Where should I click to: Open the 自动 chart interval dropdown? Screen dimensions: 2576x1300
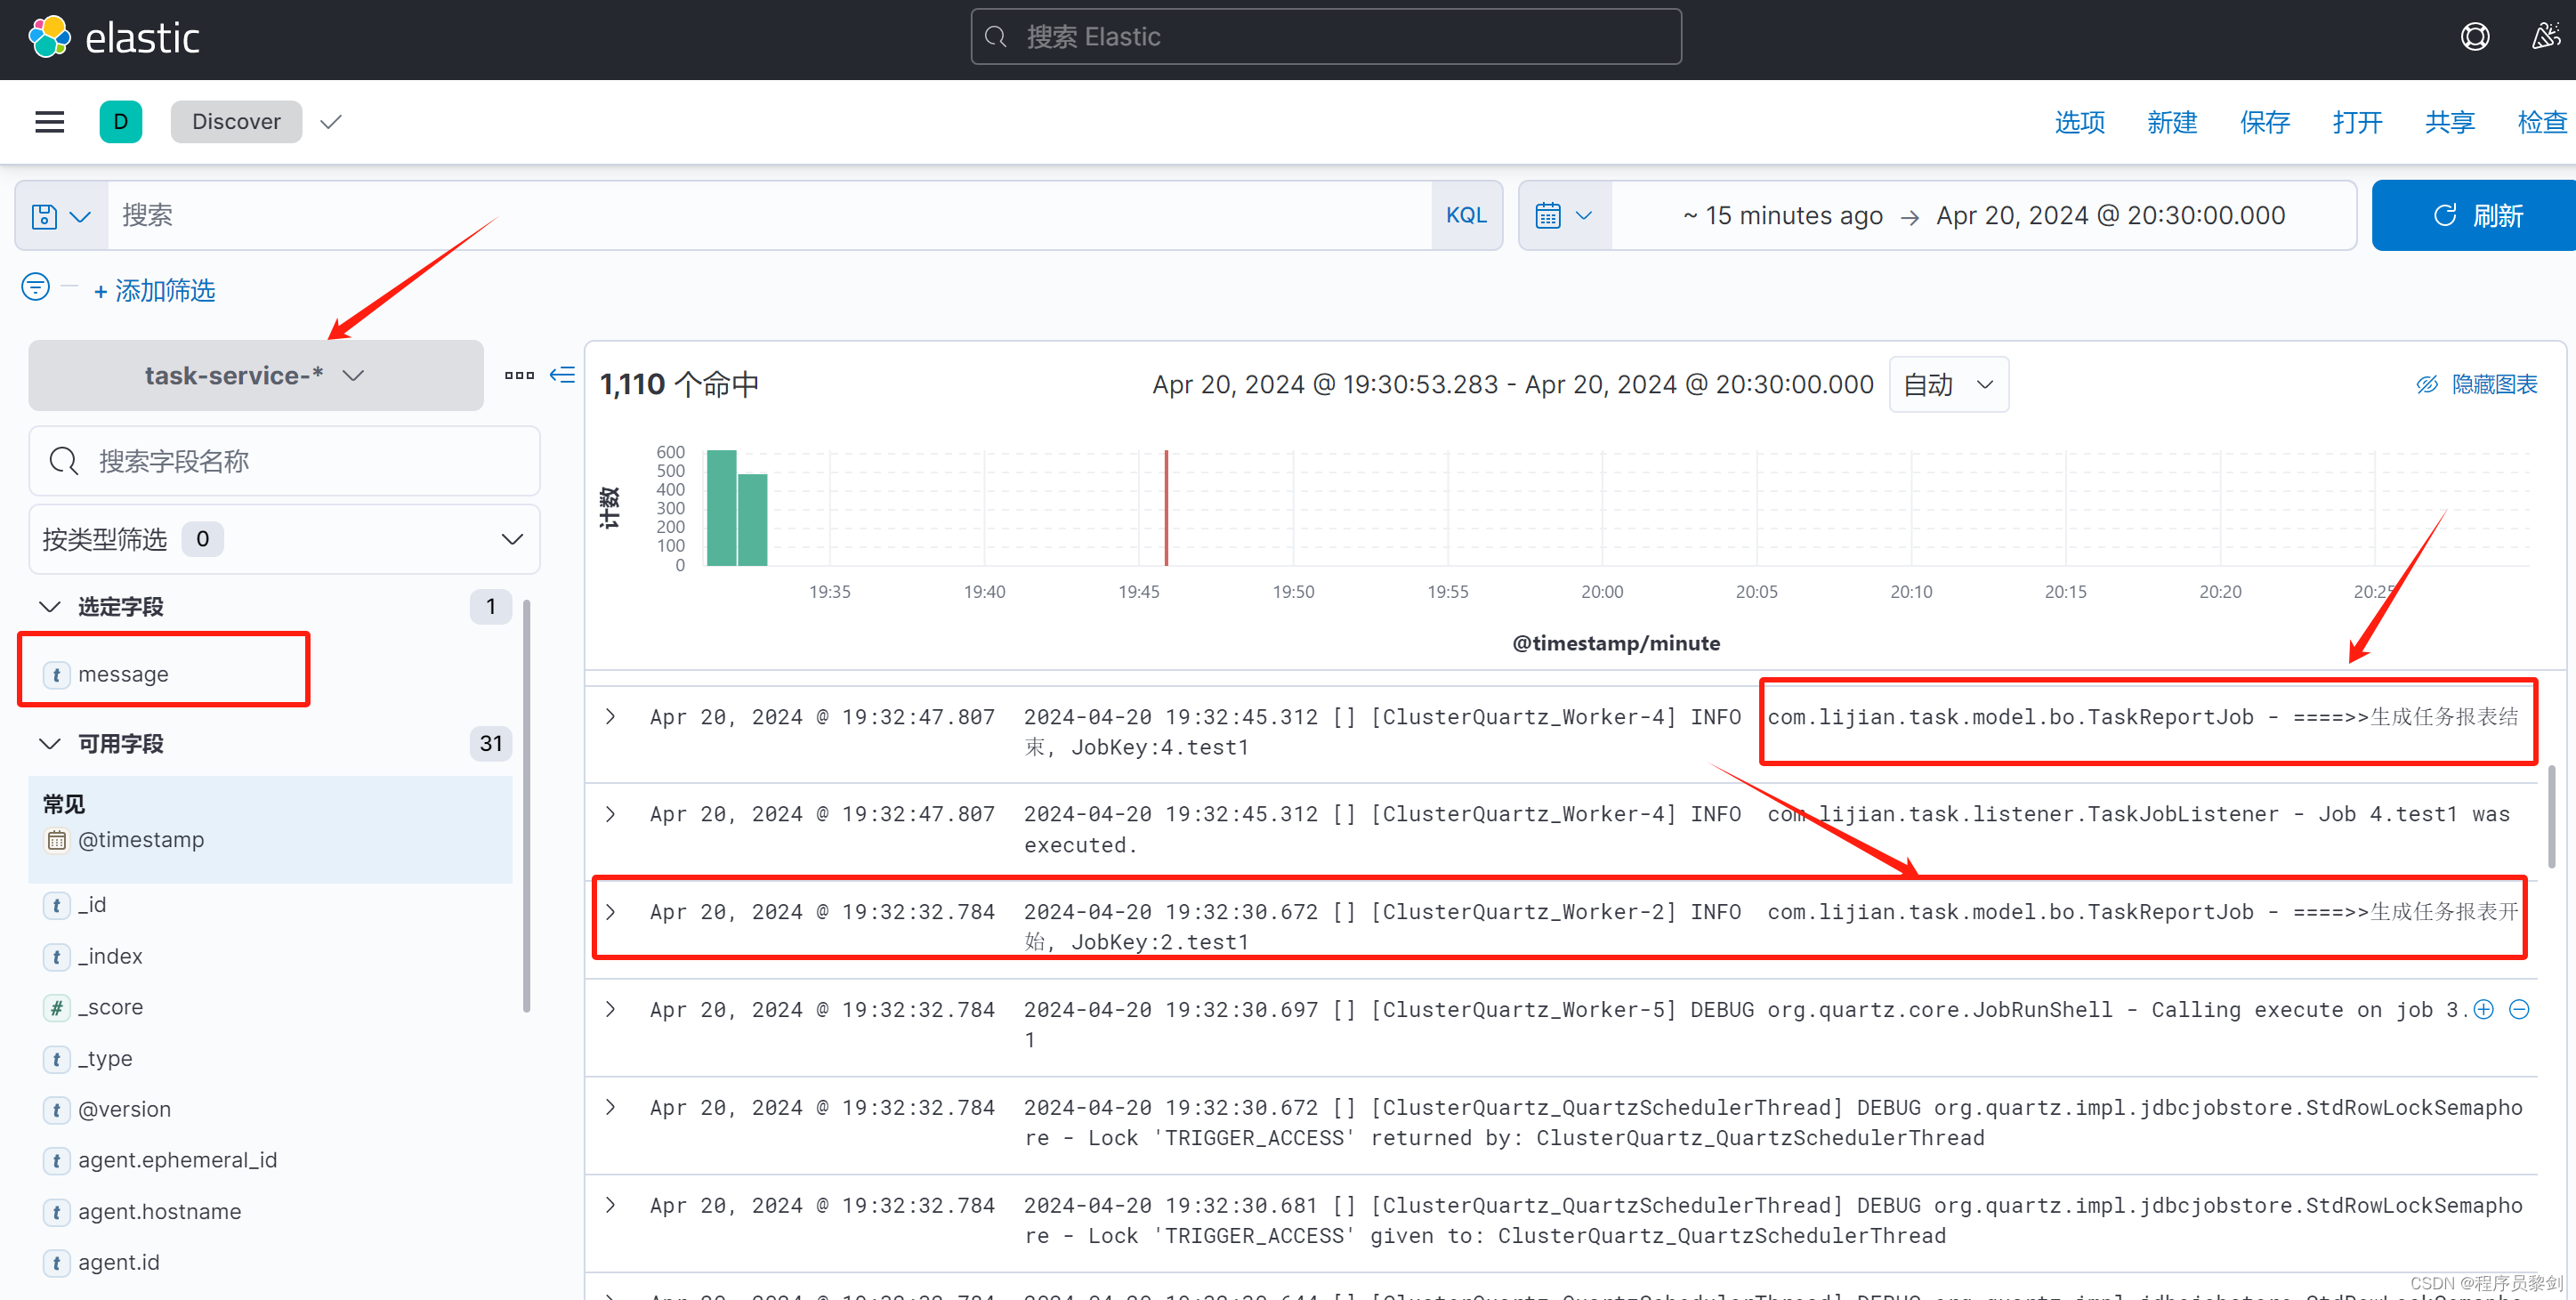[x=1946, y=384]
